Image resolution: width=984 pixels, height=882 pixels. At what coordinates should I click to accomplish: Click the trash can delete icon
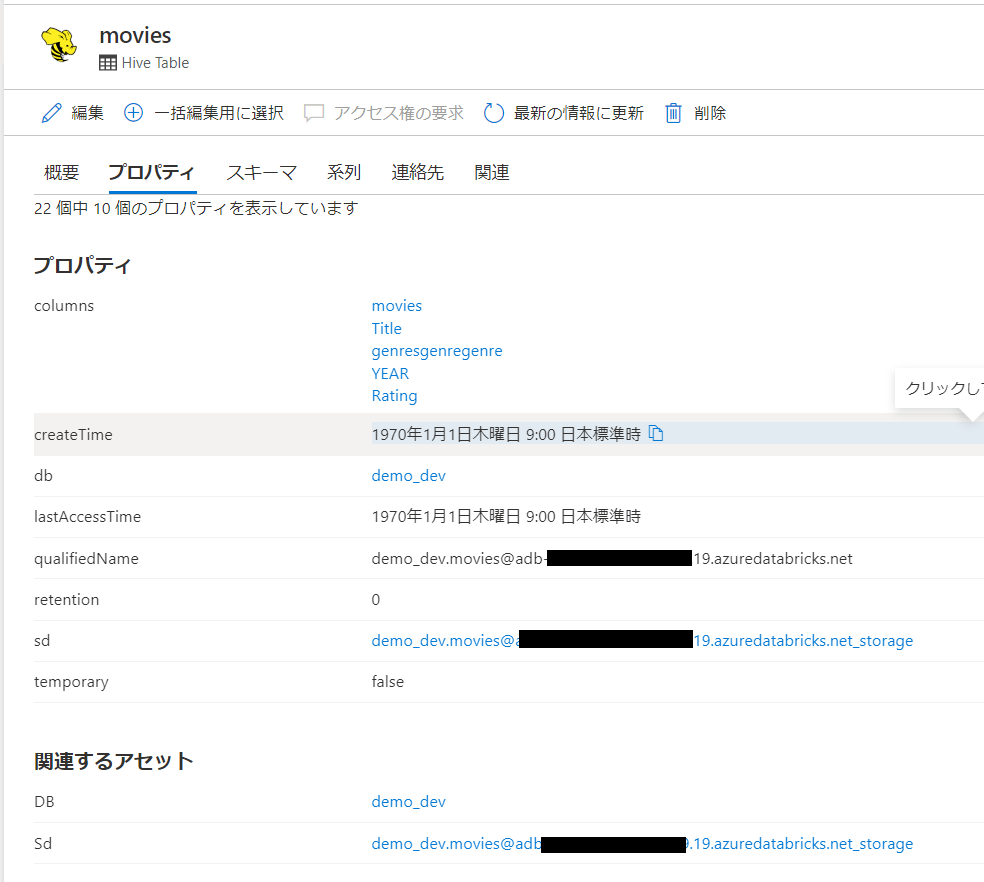pos(673,113)
